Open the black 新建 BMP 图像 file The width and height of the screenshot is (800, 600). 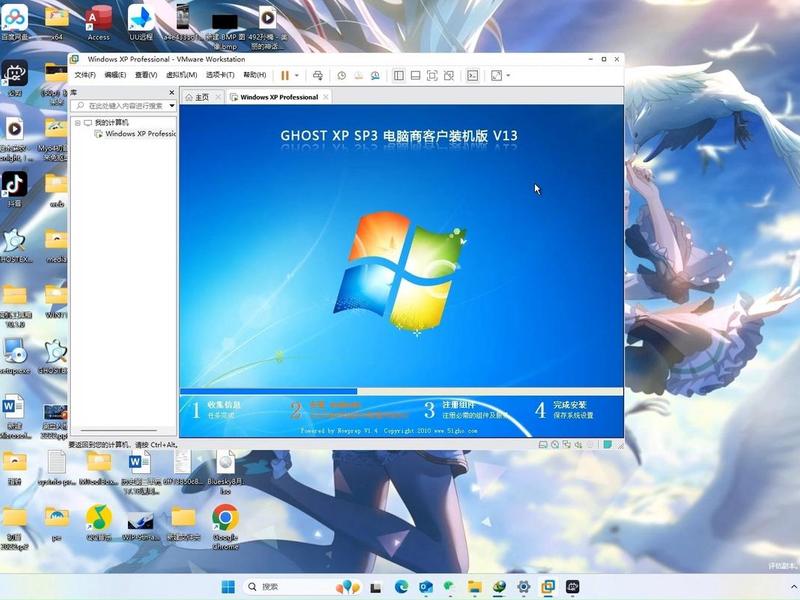tap(225, 30)
